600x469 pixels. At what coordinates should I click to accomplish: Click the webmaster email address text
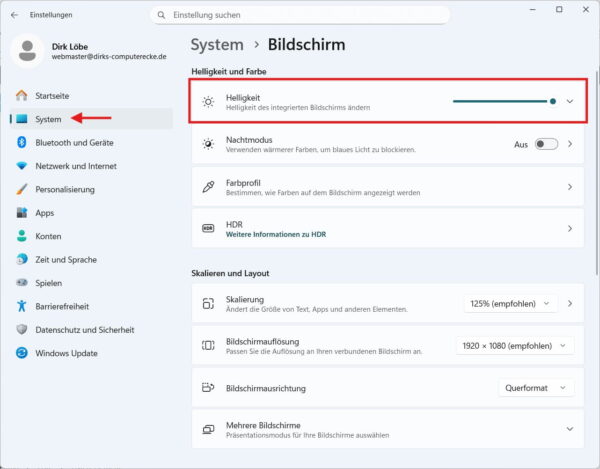click(x=109, y=57)
